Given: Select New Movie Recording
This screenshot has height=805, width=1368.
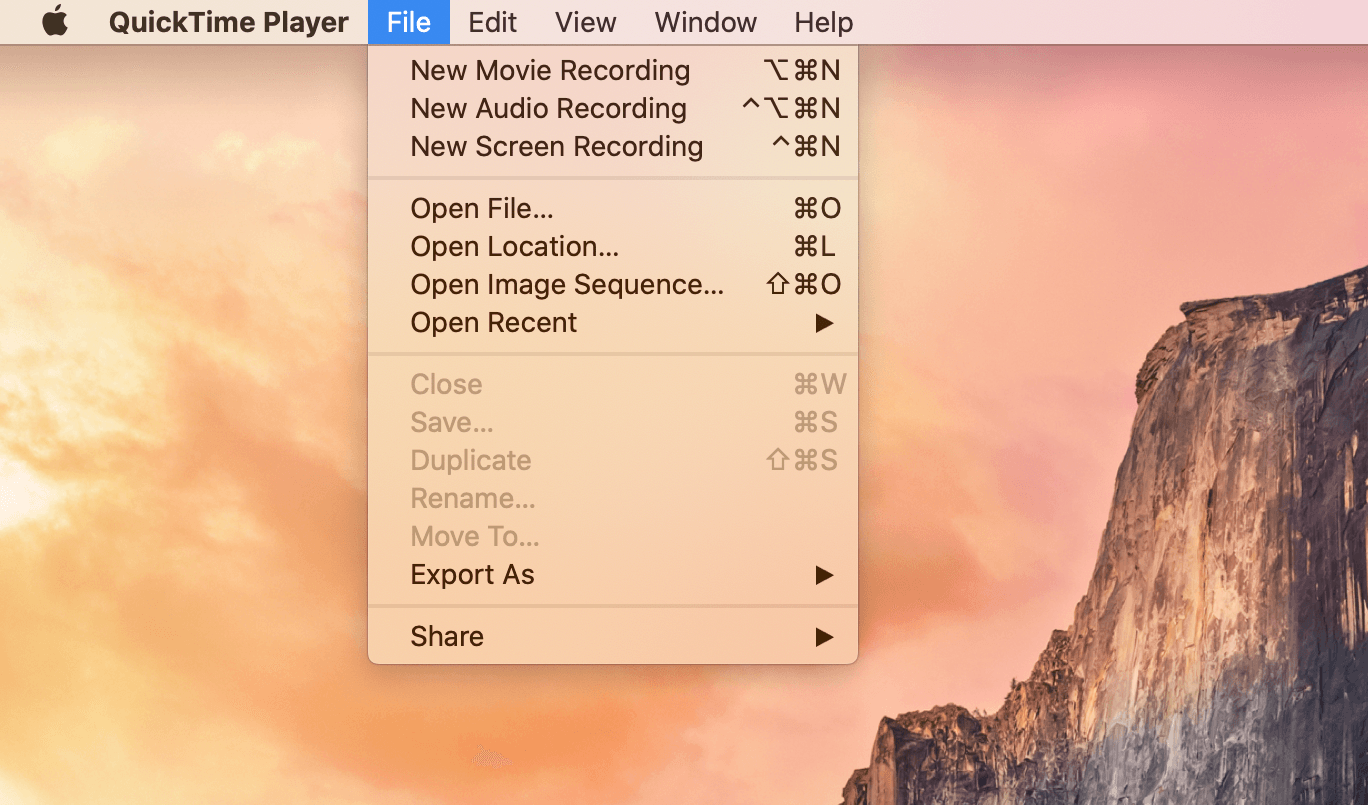Looking at the screenshot, I should click(x=550, y=70).
